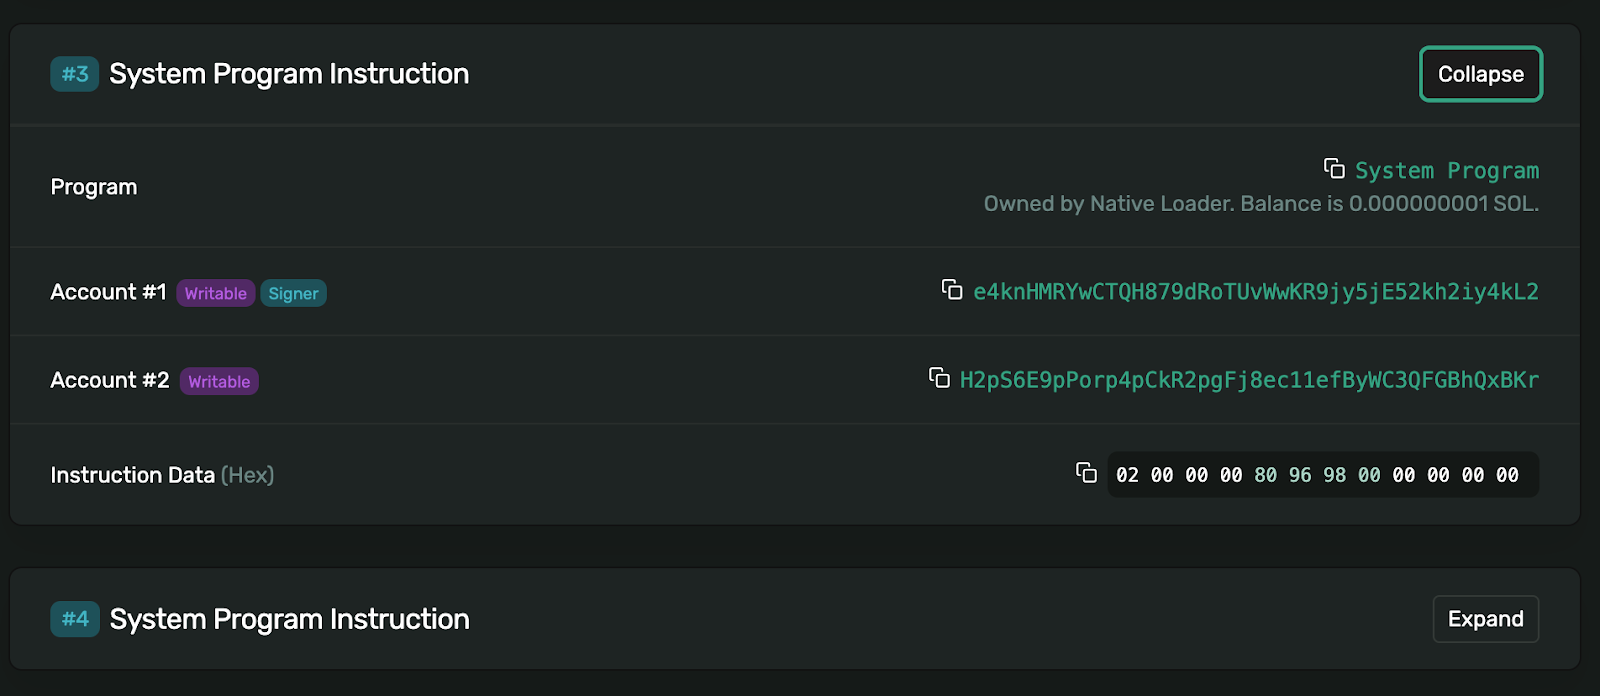
Task: Expand instruction #4 details
Action: pyautogui.click(x=1485, y=619)
